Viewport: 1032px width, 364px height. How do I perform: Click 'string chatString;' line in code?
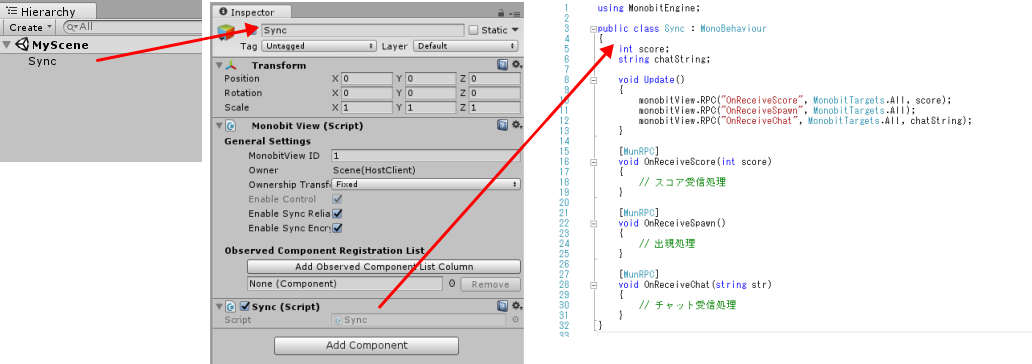(664, 59)
